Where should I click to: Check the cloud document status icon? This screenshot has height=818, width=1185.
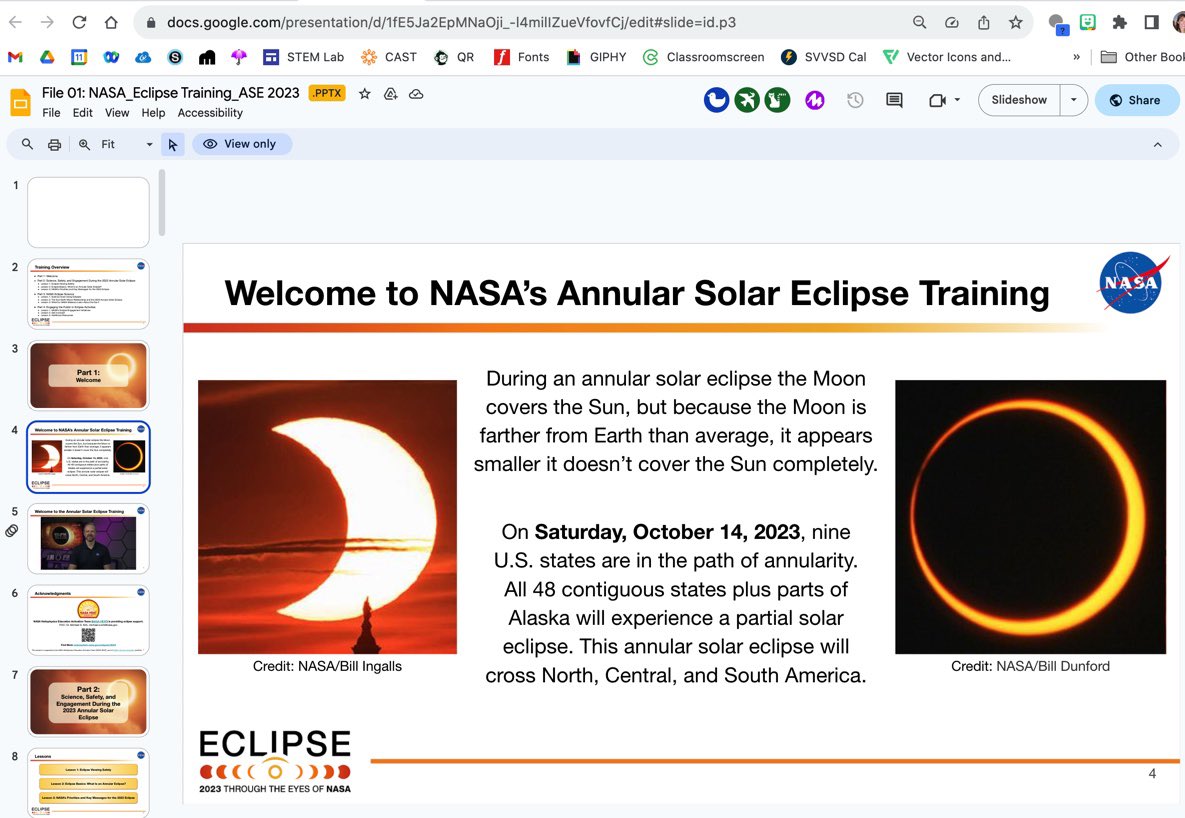pyautogui.click(x=416, y=94)
